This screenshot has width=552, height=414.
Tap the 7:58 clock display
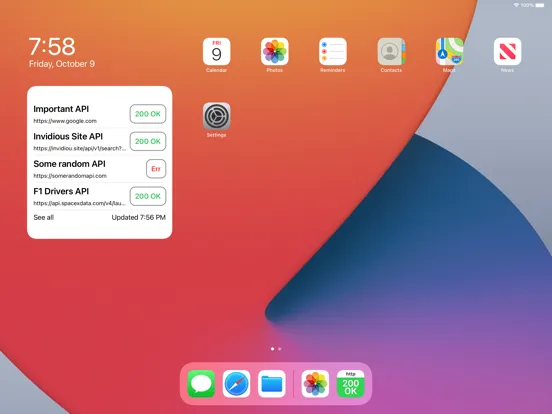click(52, 46)
